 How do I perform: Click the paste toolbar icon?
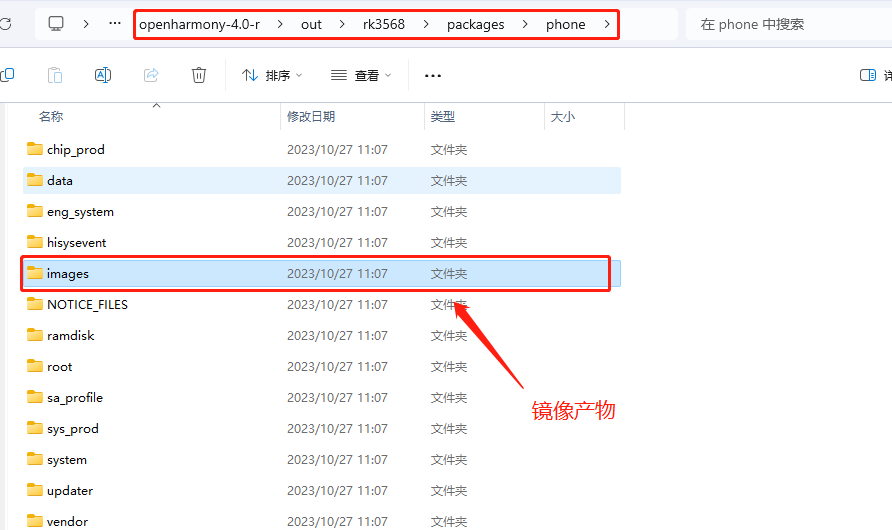click(x=55, y=75)
